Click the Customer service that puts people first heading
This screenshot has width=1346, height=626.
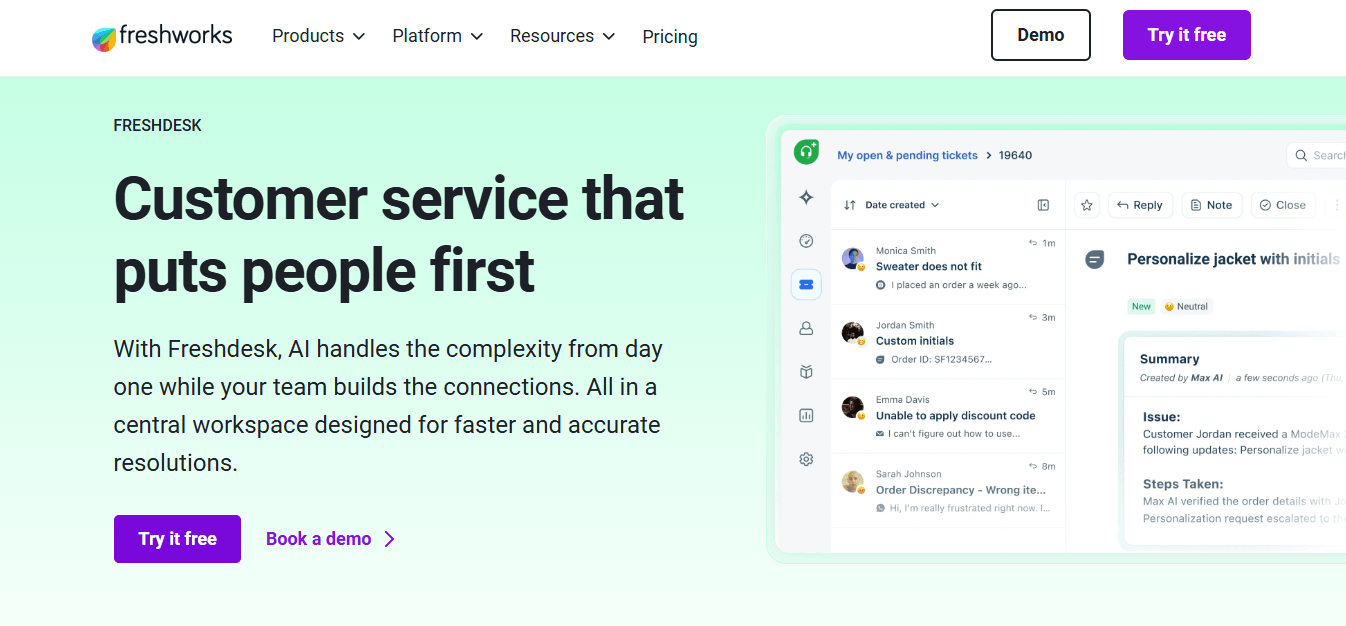click(x=399, y=235)
